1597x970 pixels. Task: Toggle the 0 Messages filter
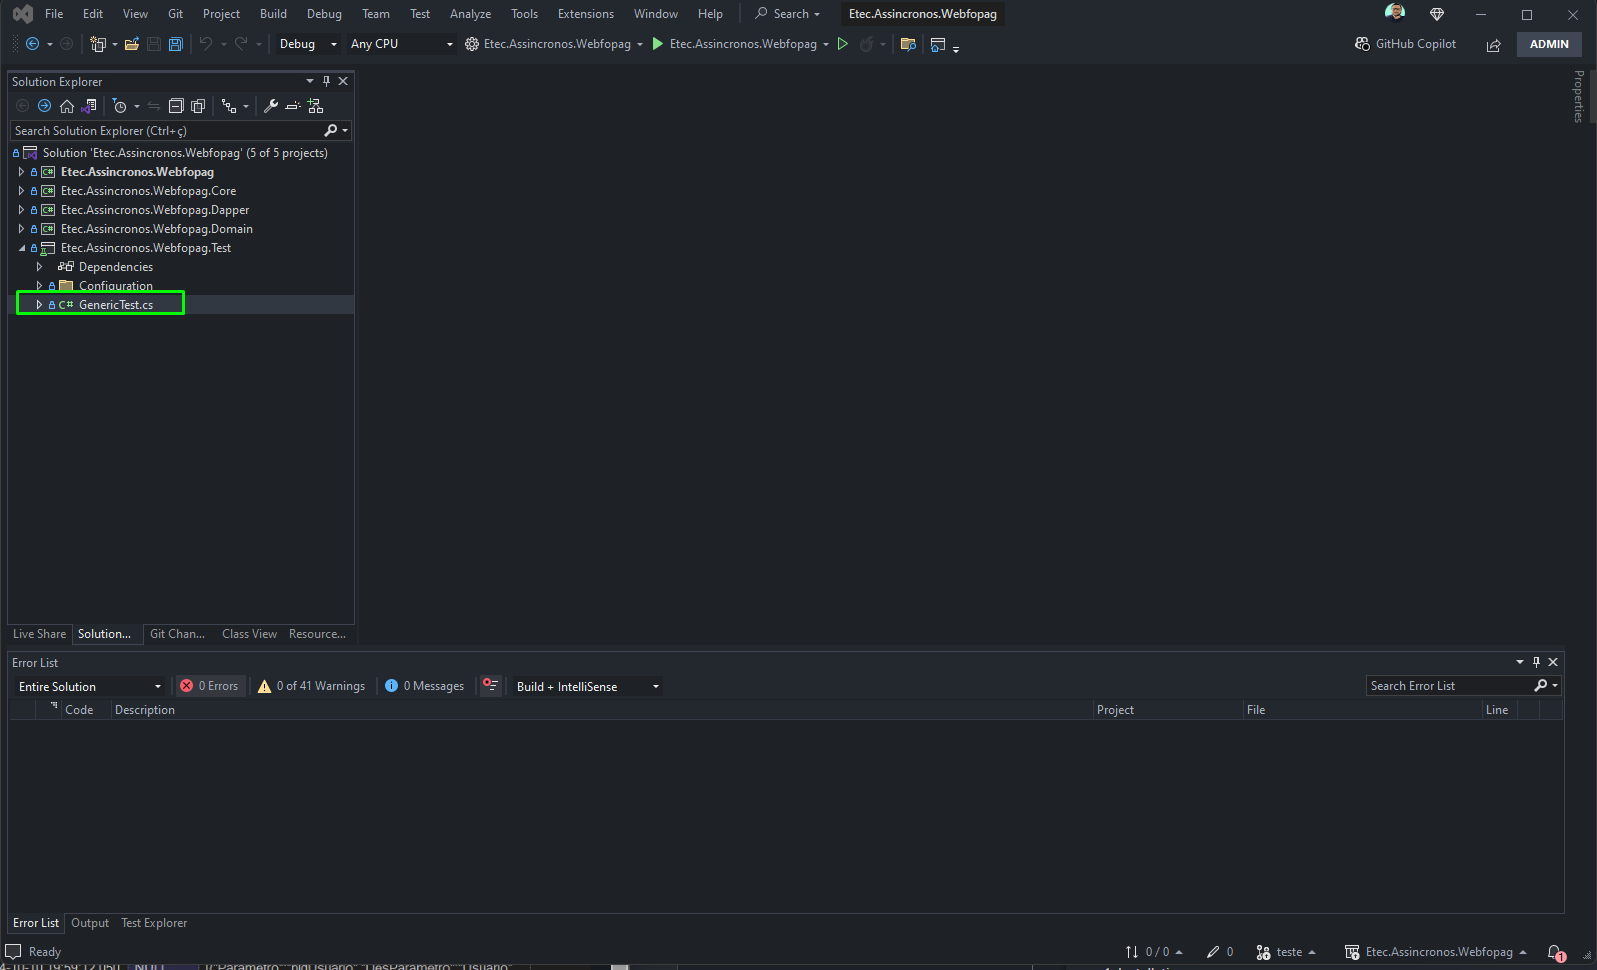425,686
